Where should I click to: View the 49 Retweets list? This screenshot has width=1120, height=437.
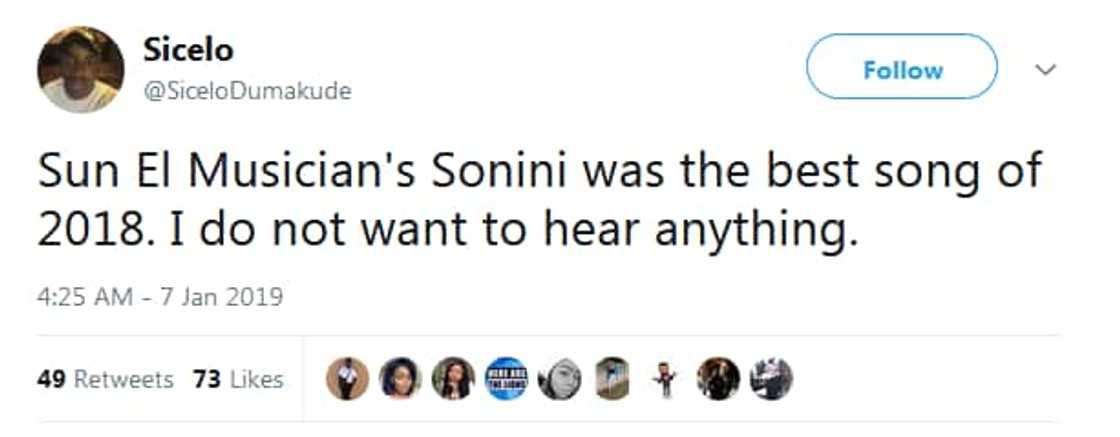tap(105, 379)
